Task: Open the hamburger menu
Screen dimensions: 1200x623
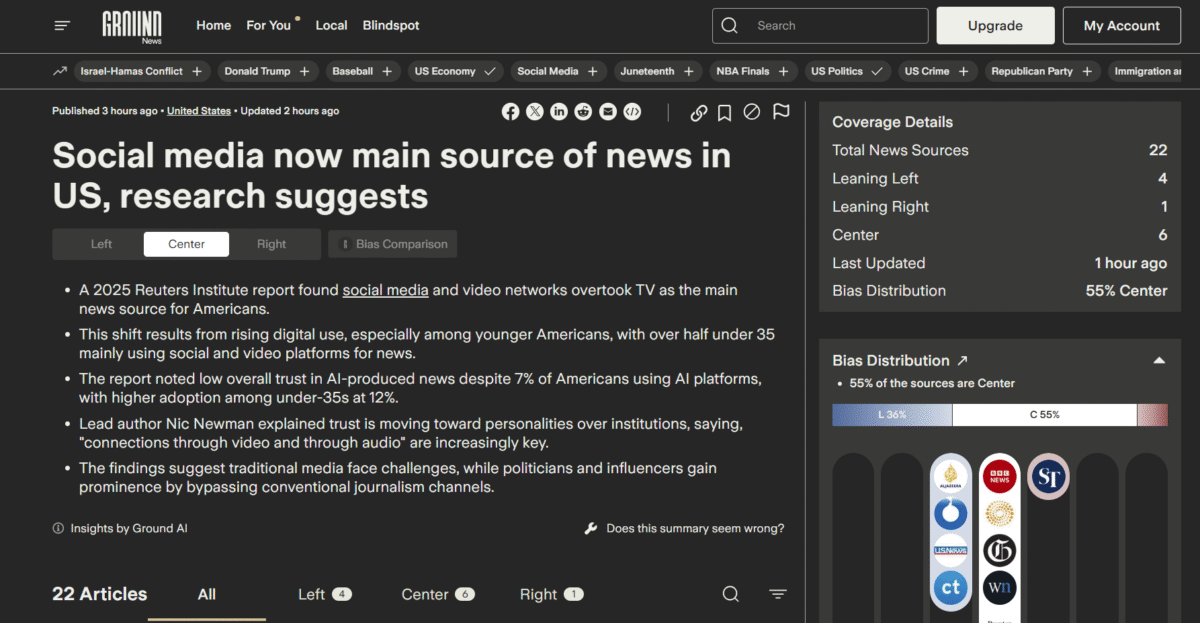Action: (63, 25)
